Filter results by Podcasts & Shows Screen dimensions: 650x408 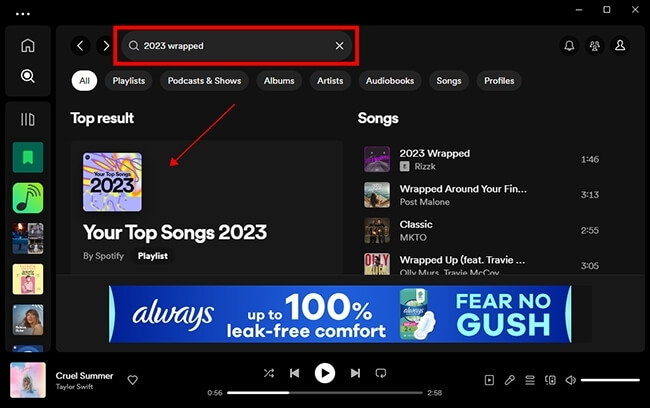click(204, 80)
